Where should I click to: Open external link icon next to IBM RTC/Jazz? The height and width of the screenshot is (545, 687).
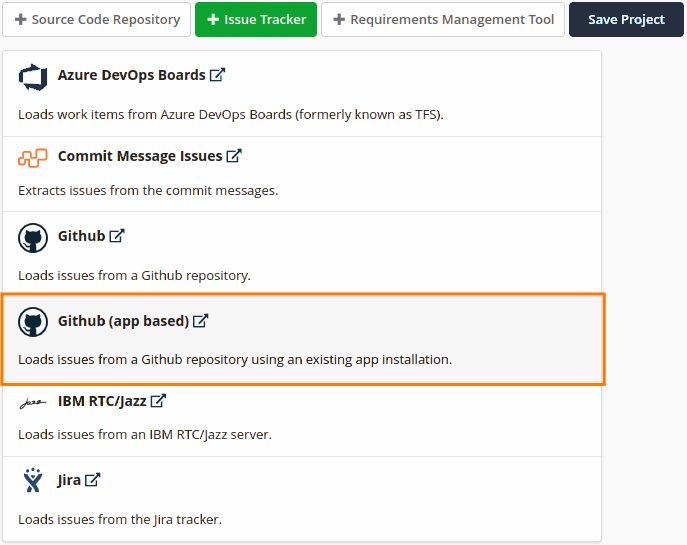click(x=158, y=400)
